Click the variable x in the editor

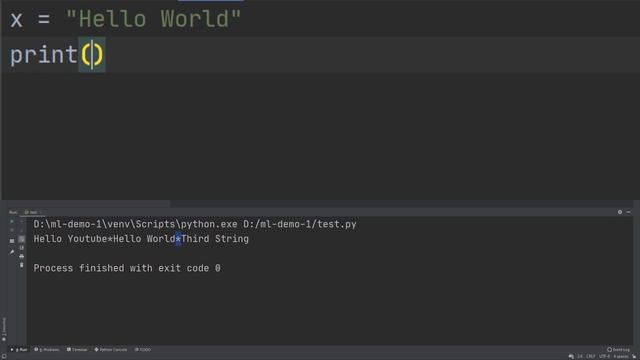[x=16, y=20]
